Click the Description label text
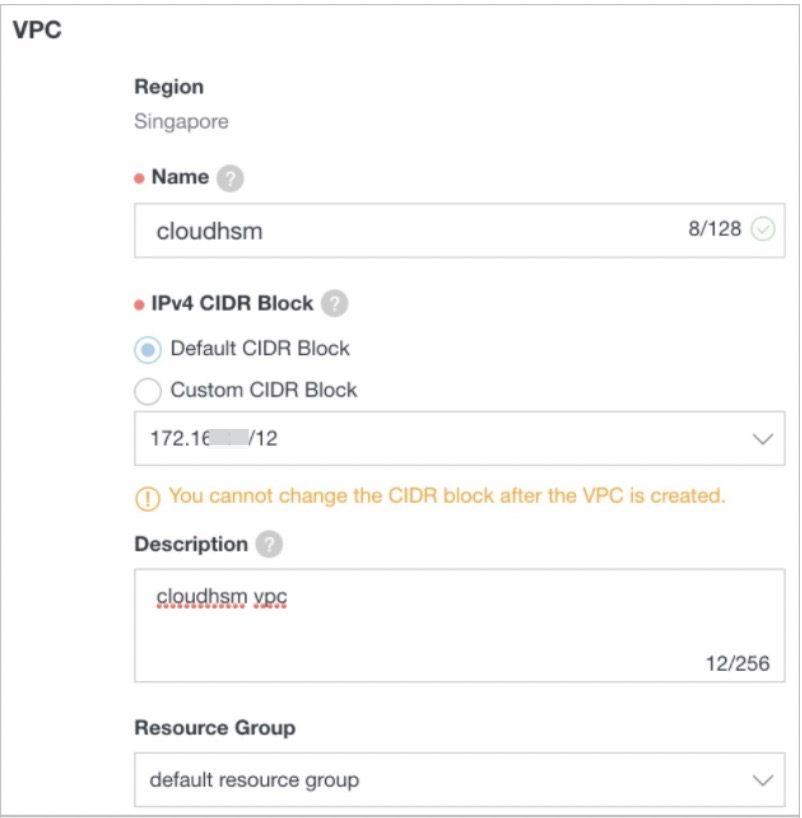Screen dimensions: 802x818 click(x=191, y=544)
